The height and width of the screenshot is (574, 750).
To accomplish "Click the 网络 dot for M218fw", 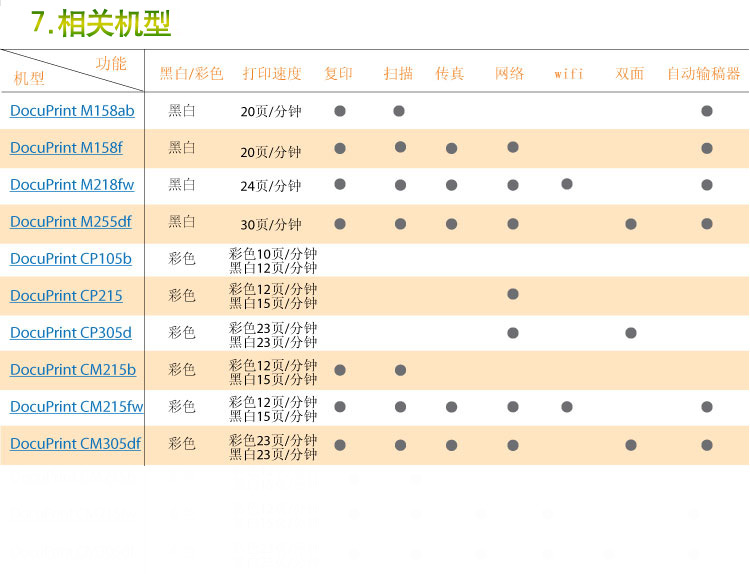I will tap(513, 185).
